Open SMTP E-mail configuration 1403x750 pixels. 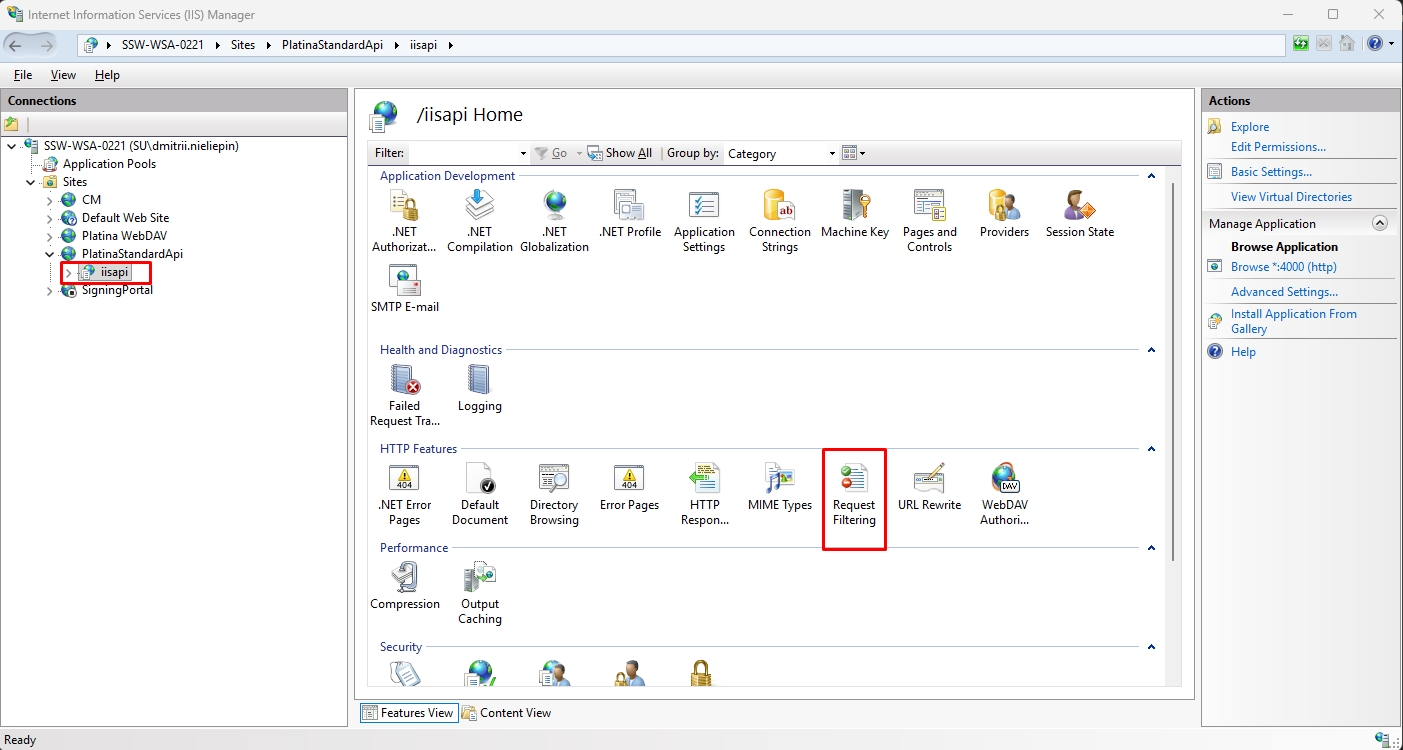click(405, 290)
